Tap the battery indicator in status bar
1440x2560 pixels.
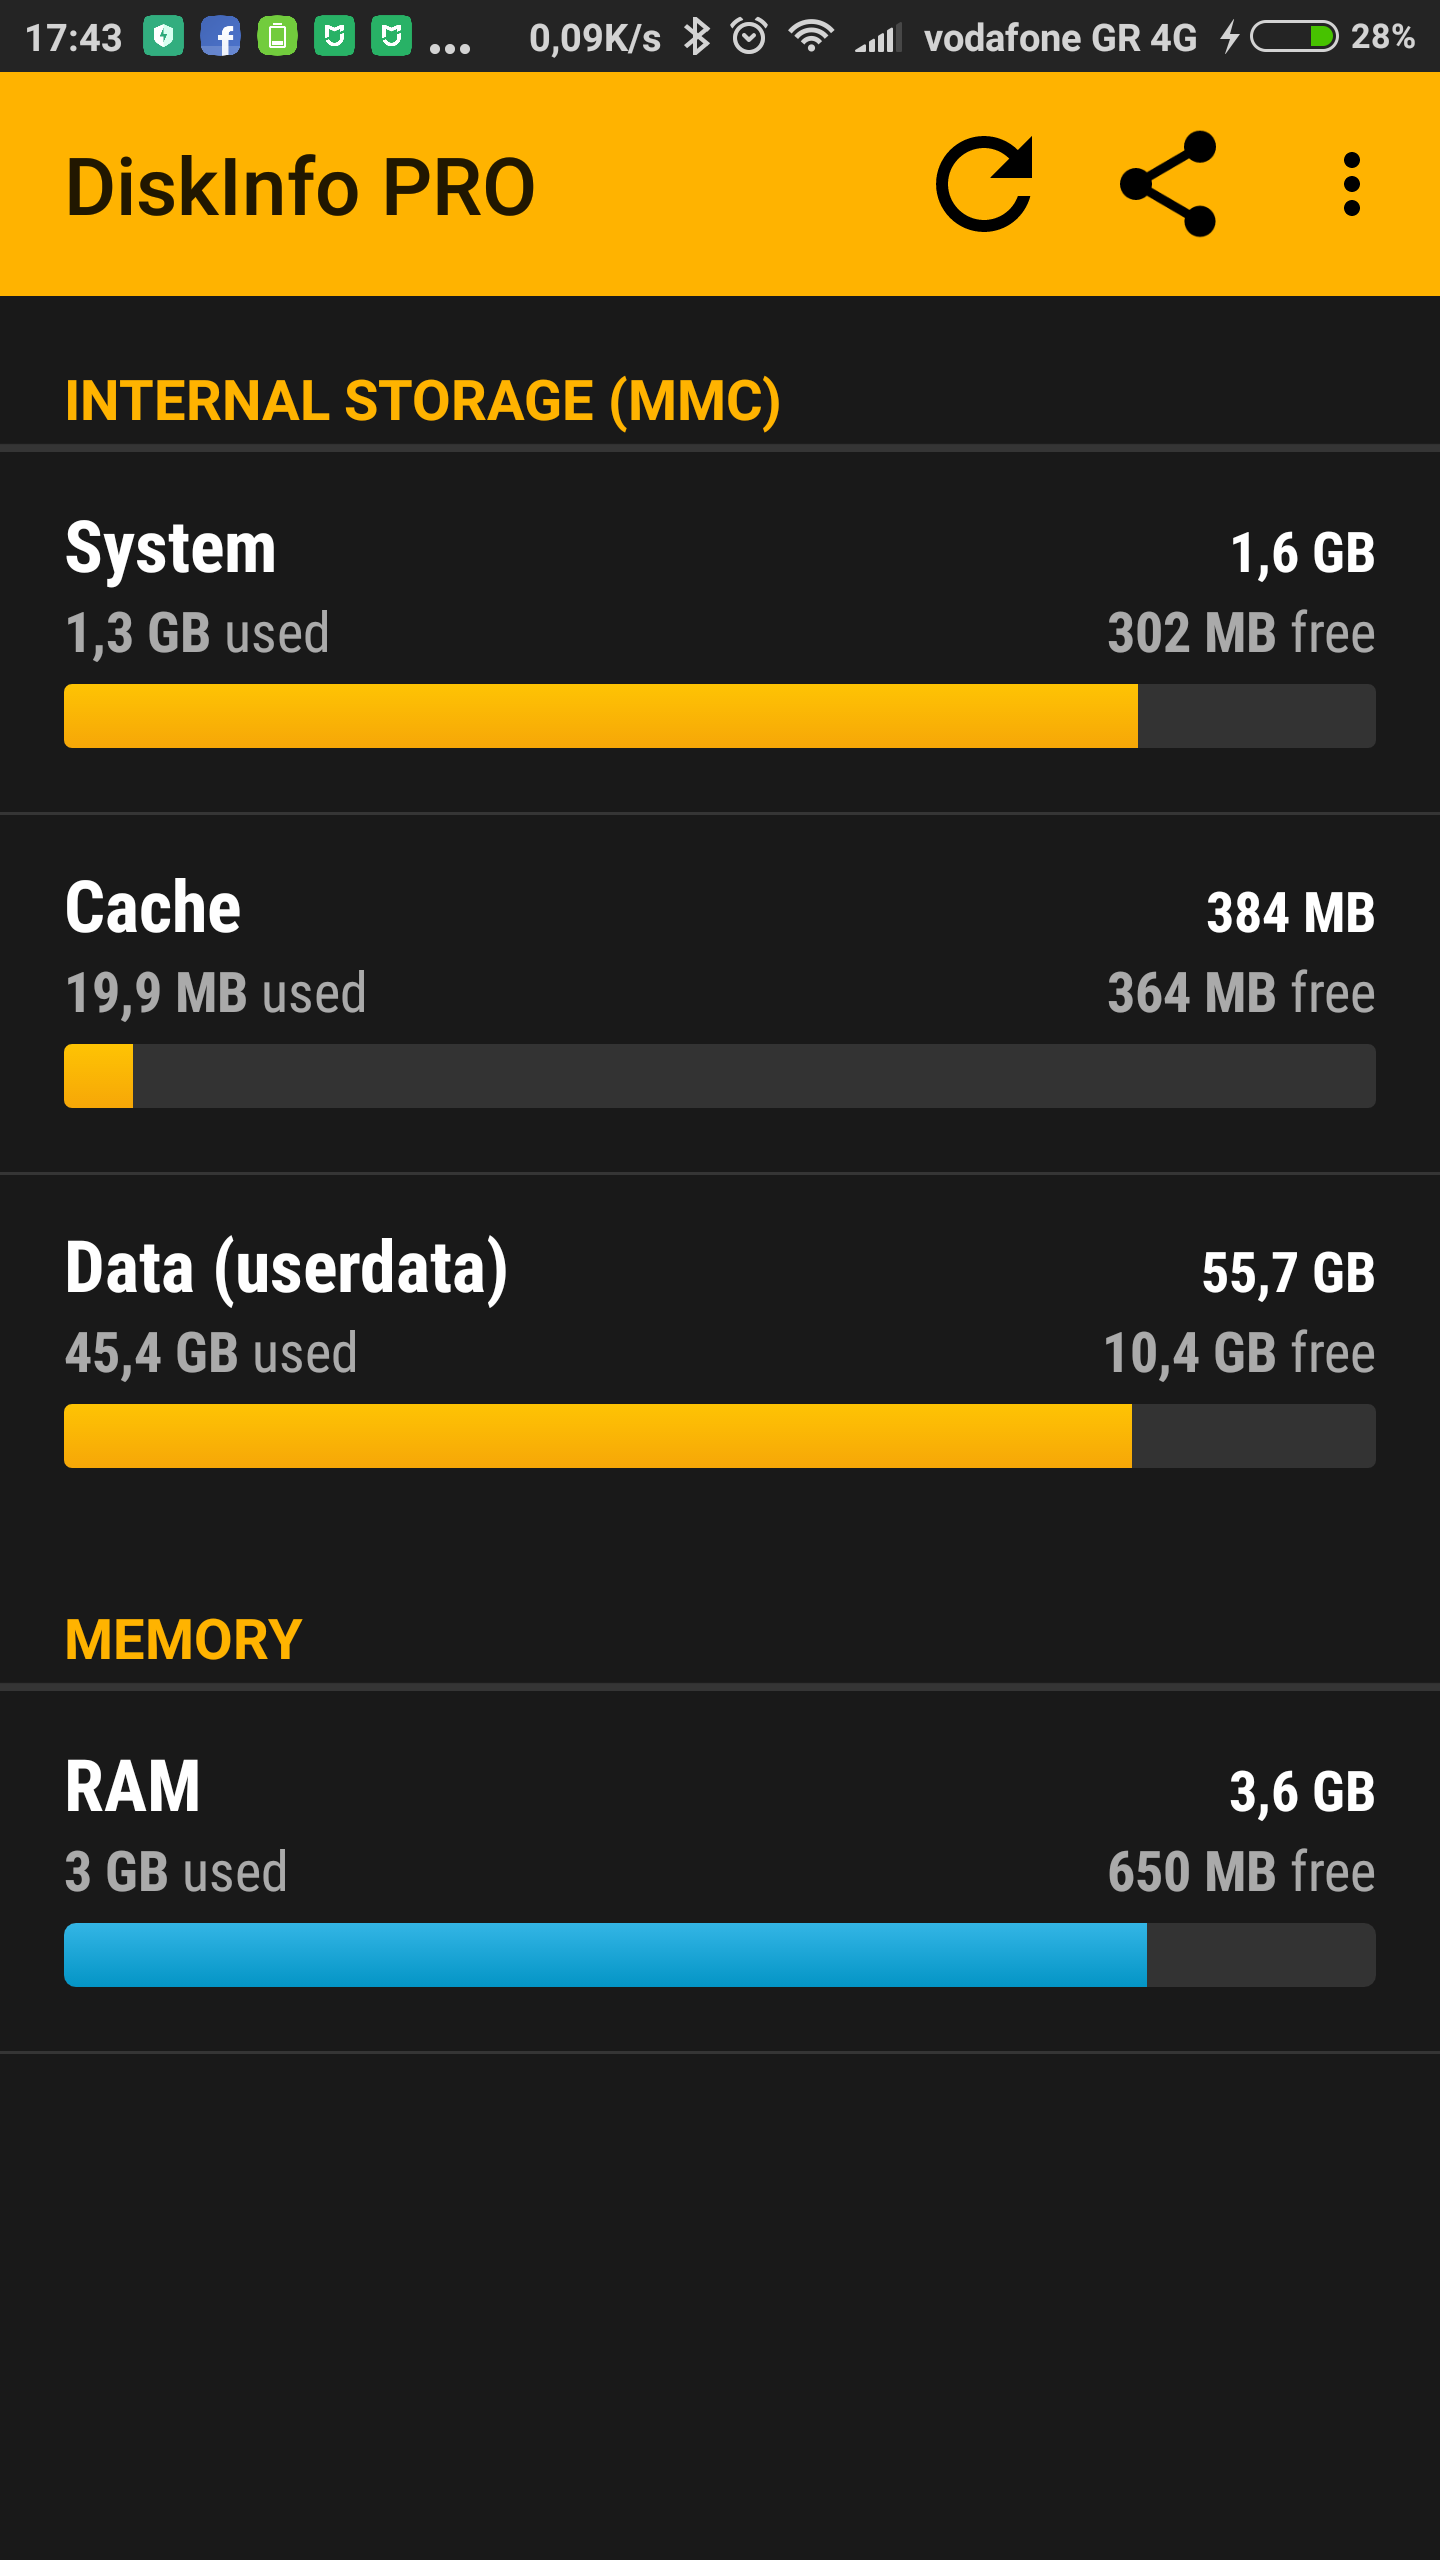pyautogui.click(x=1294, y=38)
